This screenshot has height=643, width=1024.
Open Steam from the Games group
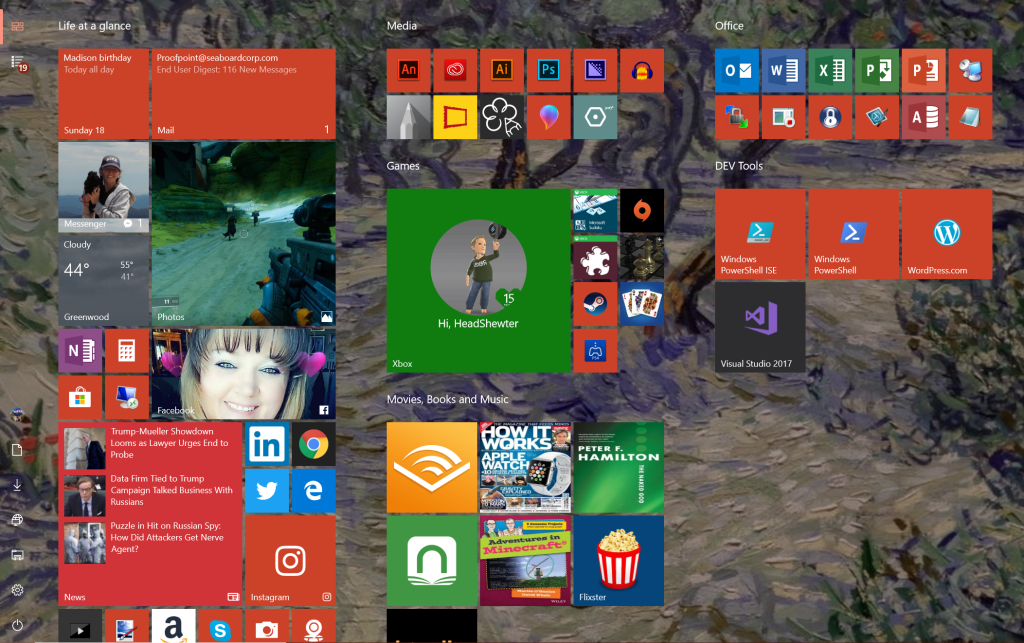[x=595, y=304]
